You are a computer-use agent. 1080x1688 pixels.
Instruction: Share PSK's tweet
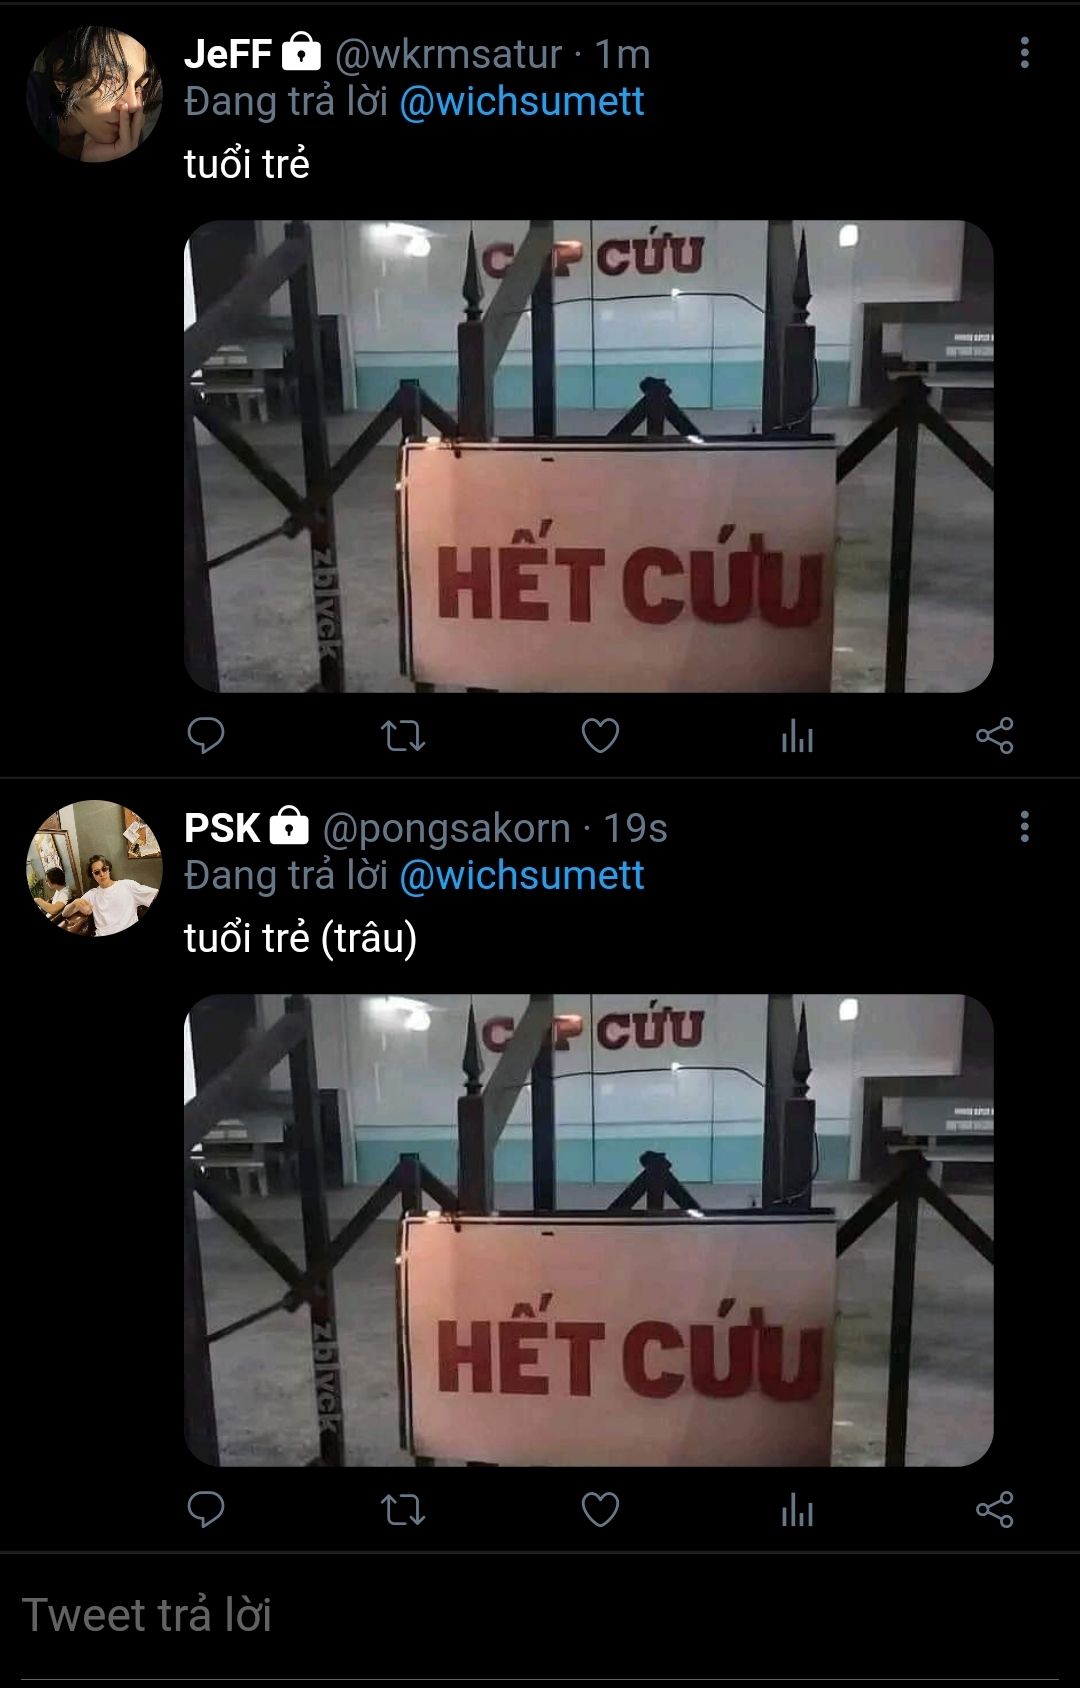(x=994, y=1510)
